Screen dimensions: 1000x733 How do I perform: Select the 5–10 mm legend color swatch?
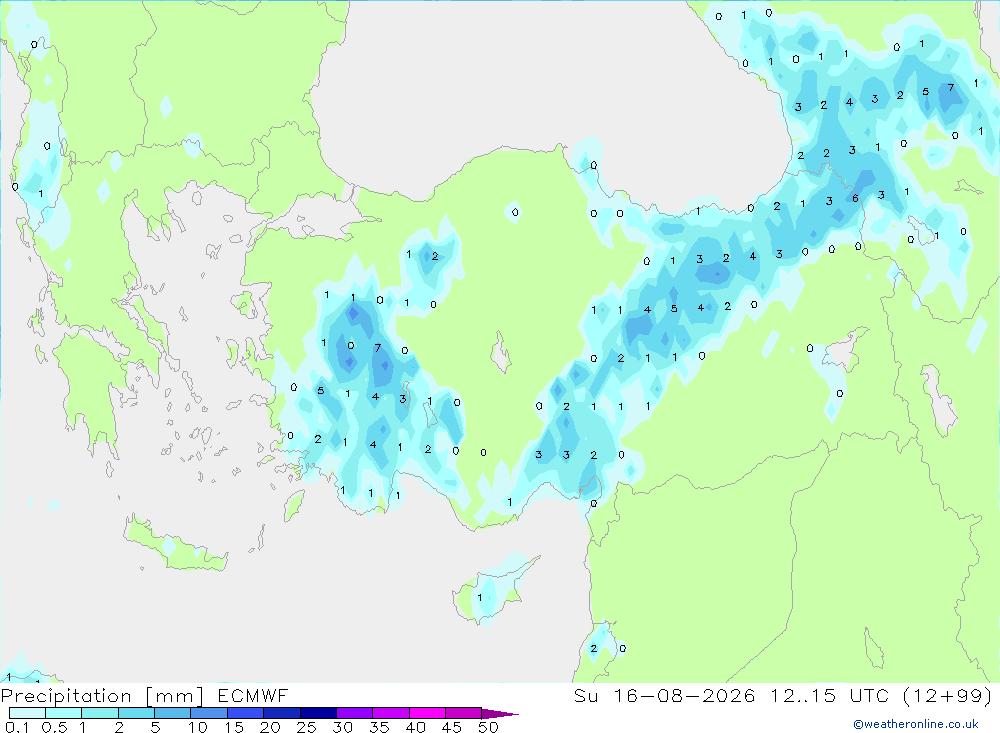[x=173, y=713]
